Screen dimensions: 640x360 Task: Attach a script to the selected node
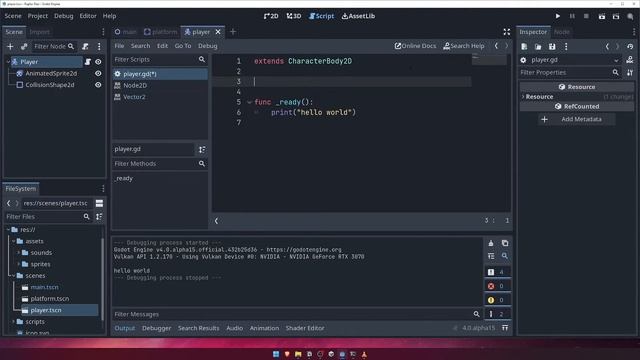[85, 47]
